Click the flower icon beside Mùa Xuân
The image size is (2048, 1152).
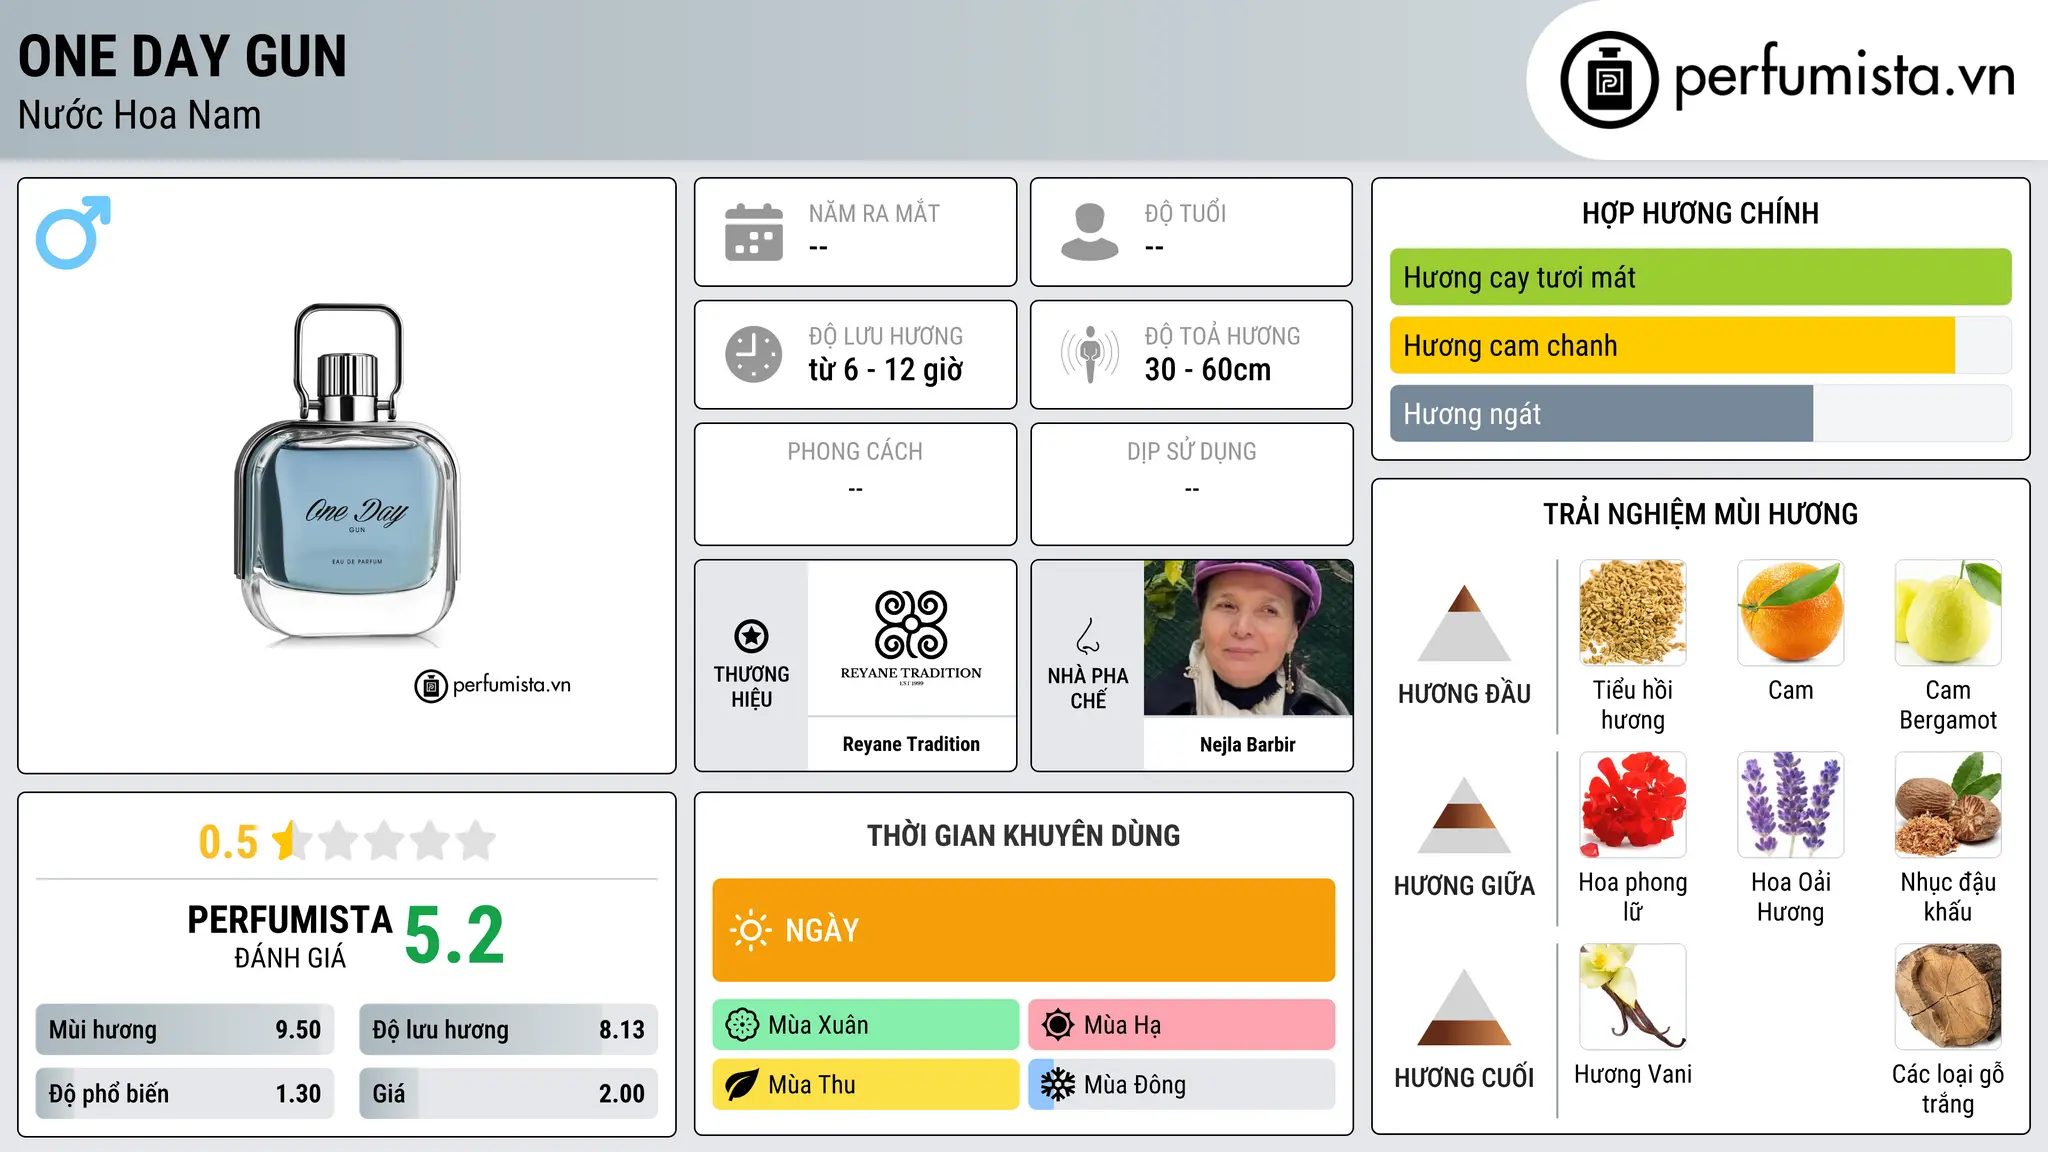[742, 1025]
